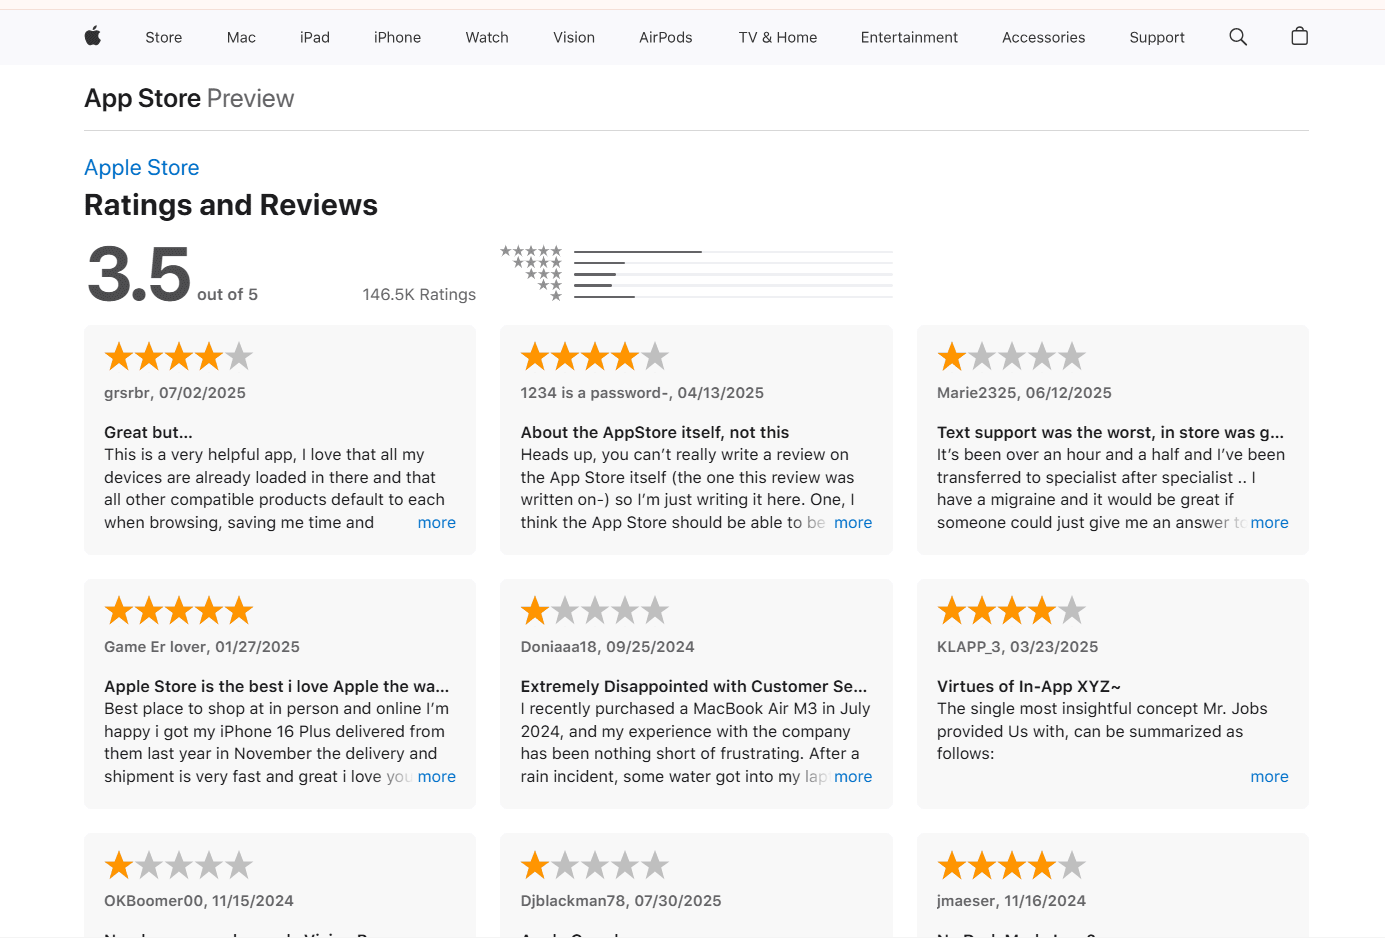Screen dimensions: 1385x938
Task: Expand KLAPP_3's Virtues review
Action: [1269, 777]
